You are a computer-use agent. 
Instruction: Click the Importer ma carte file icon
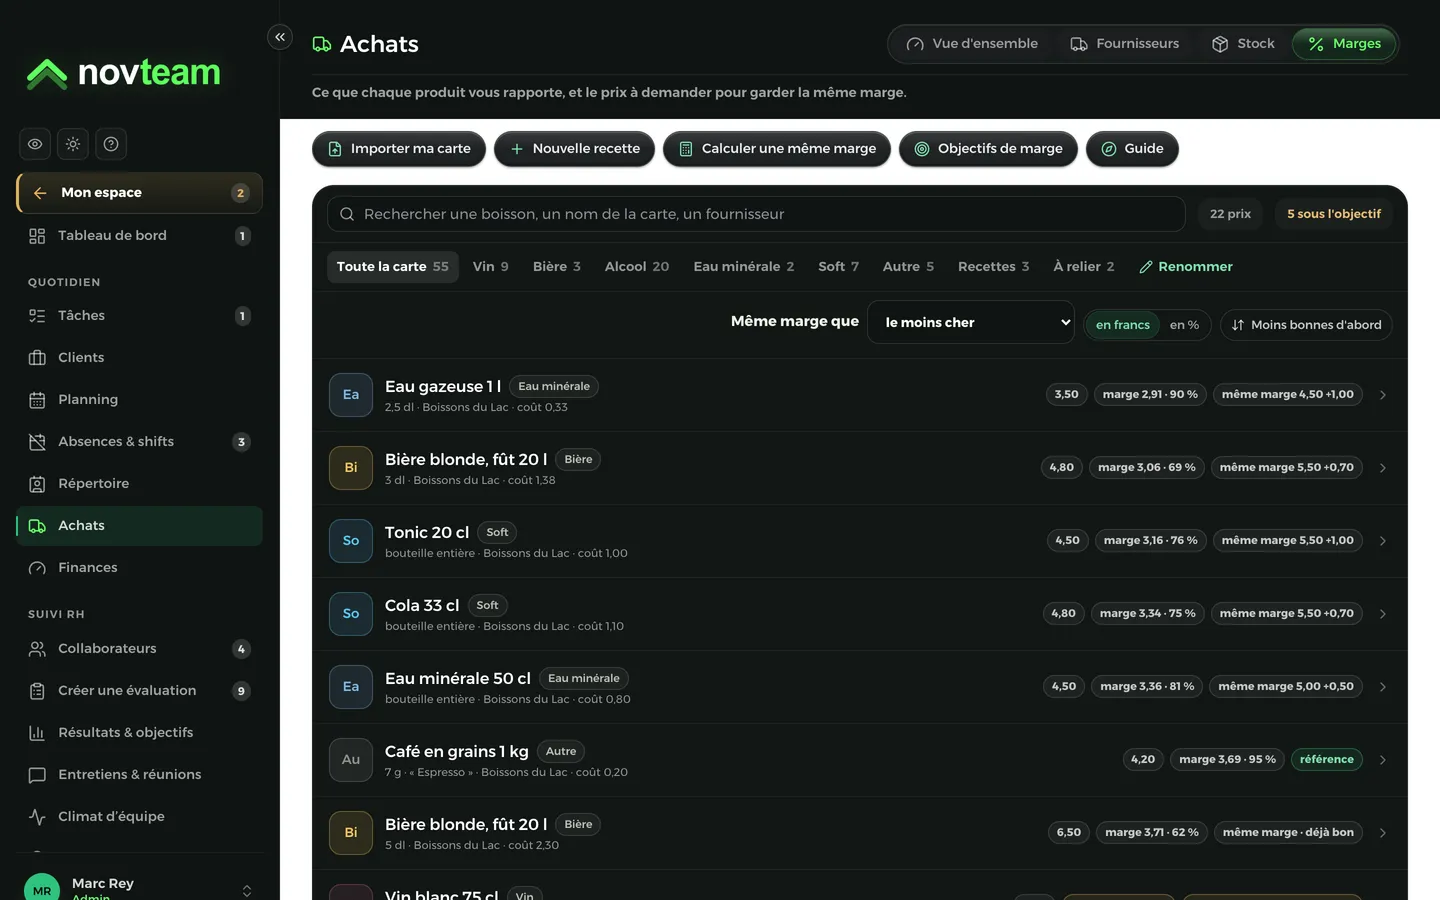pos(335,149)
